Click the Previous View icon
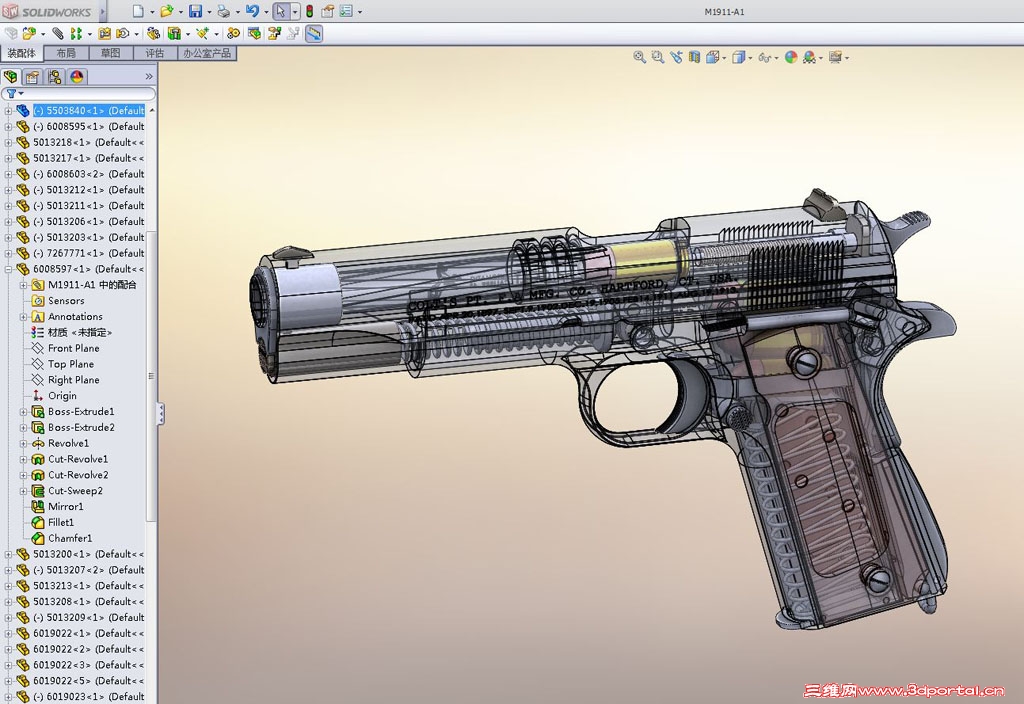1024x704 pixels. (x=676, y=57)
